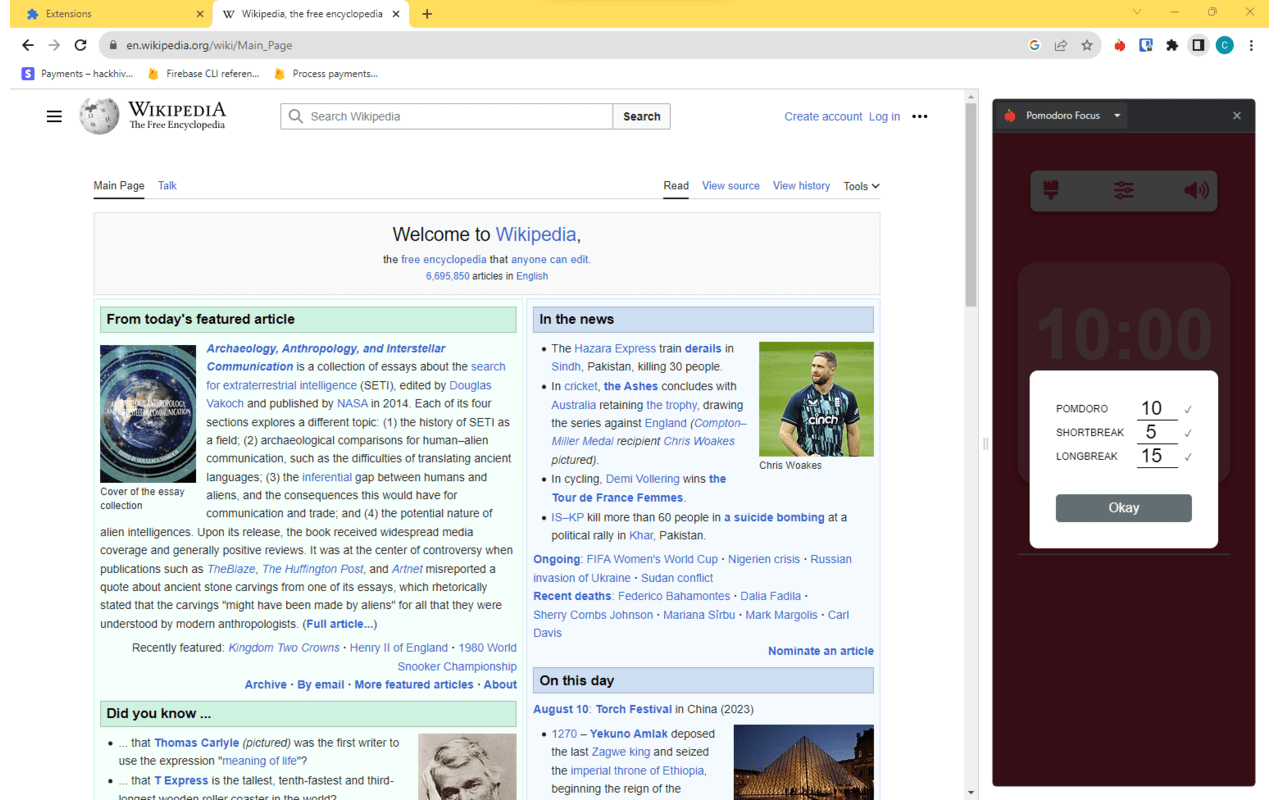Click the side panel resize handle
The image size is (1280, 800).
coord(985,444)
